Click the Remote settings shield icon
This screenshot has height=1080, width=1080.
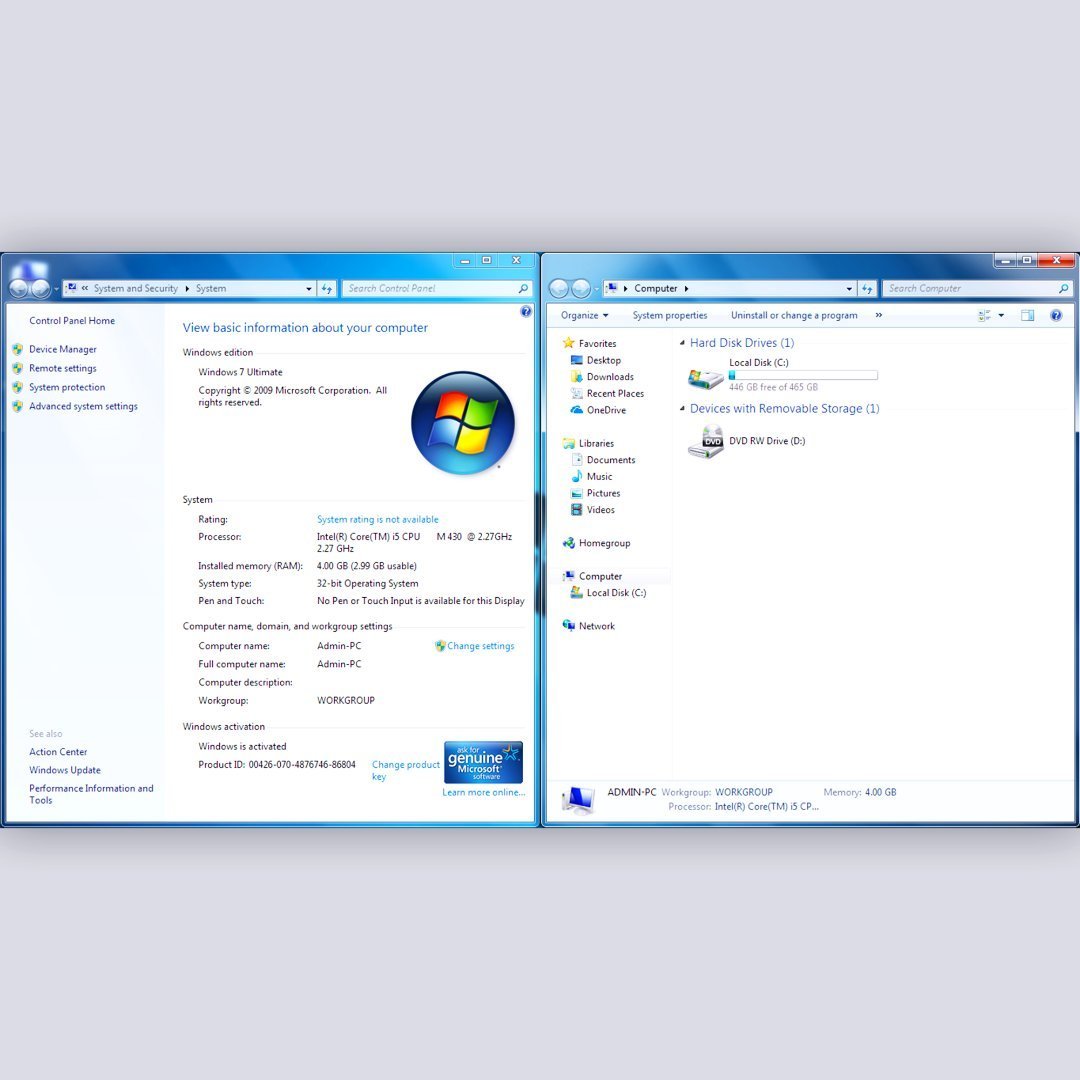pyautogui.click(x=18, y=368)
